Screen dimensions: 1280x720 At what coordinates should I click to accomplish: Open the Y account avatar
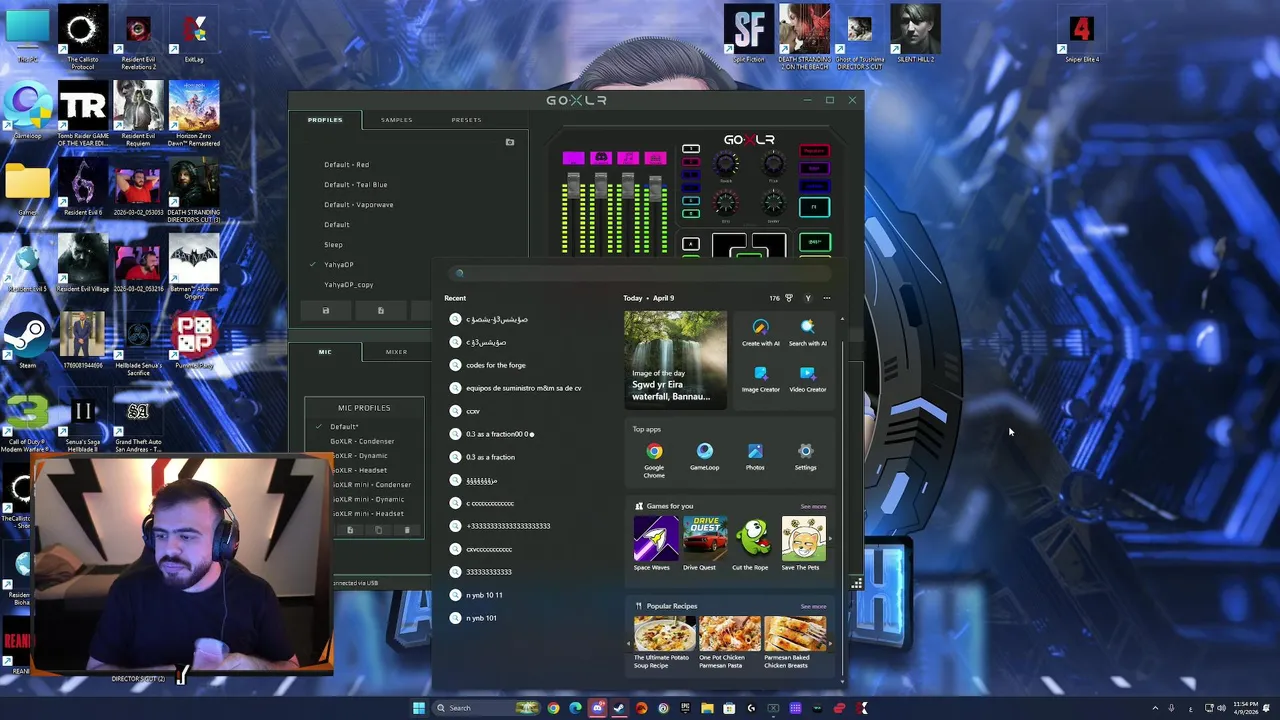[x=808, y=298]
